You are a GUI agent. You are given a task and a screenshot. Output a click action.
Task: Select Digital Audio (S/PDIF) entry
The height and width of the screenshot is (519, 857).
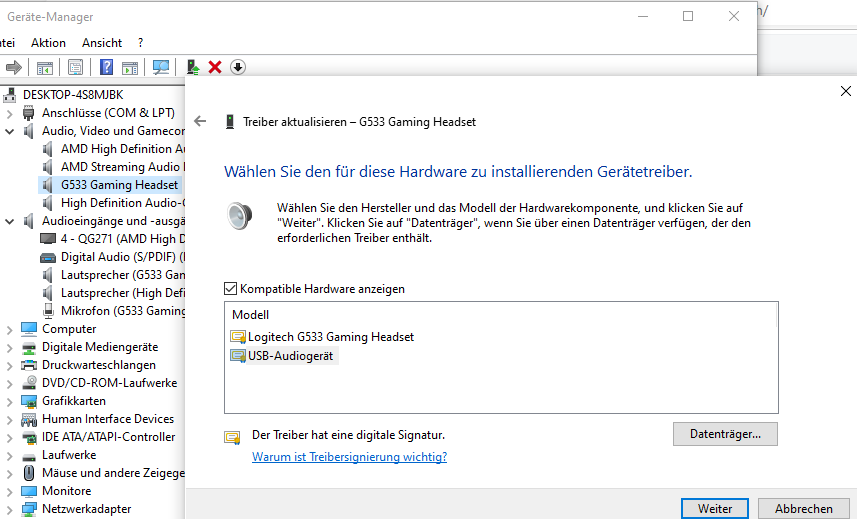(x=122, y=257)
